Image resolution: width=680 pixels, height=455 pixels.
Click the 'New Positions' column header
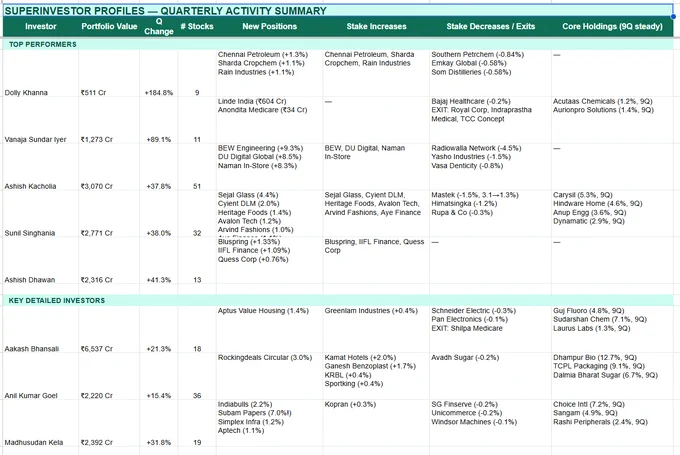click(269, 26)
